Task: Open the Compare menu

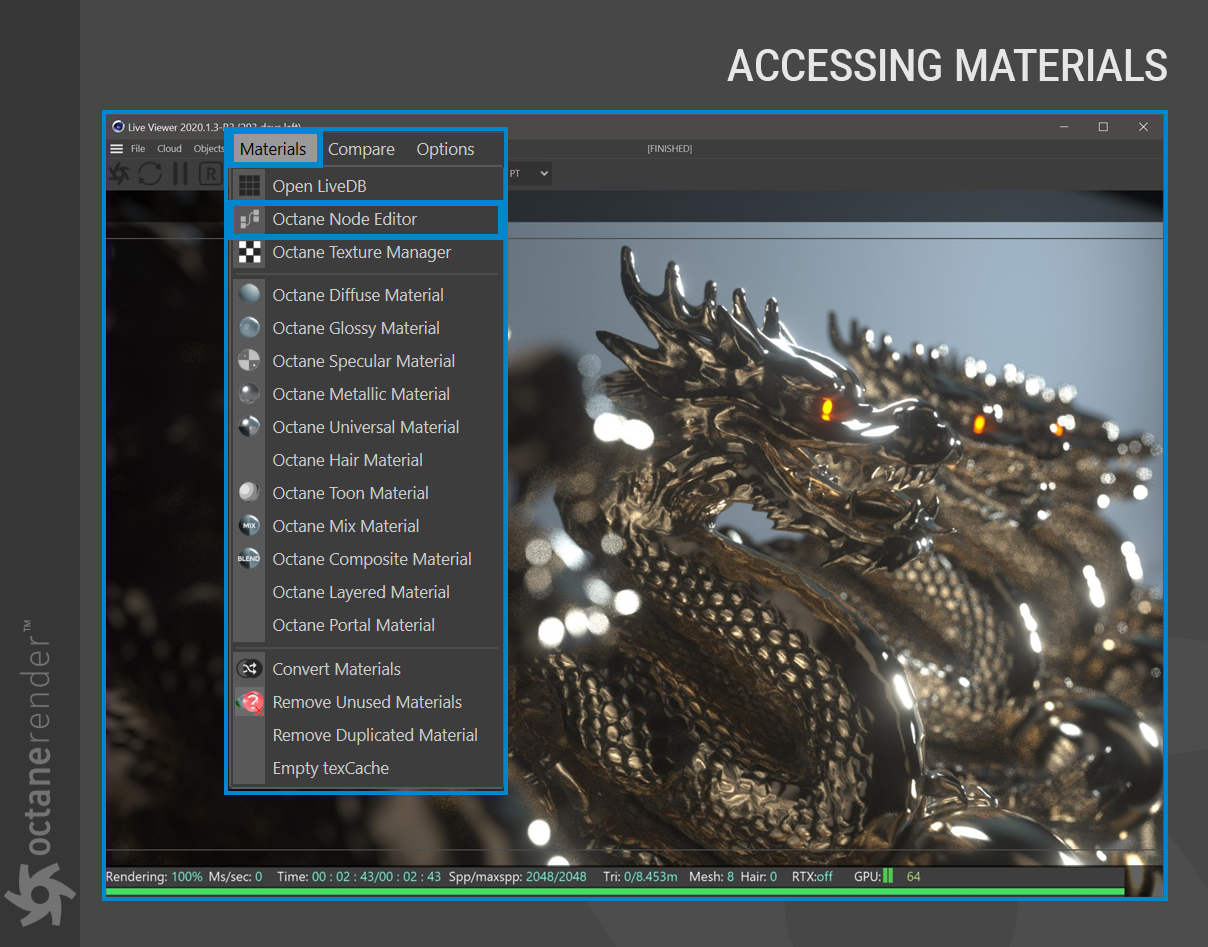Action: (x=361, y=149)
